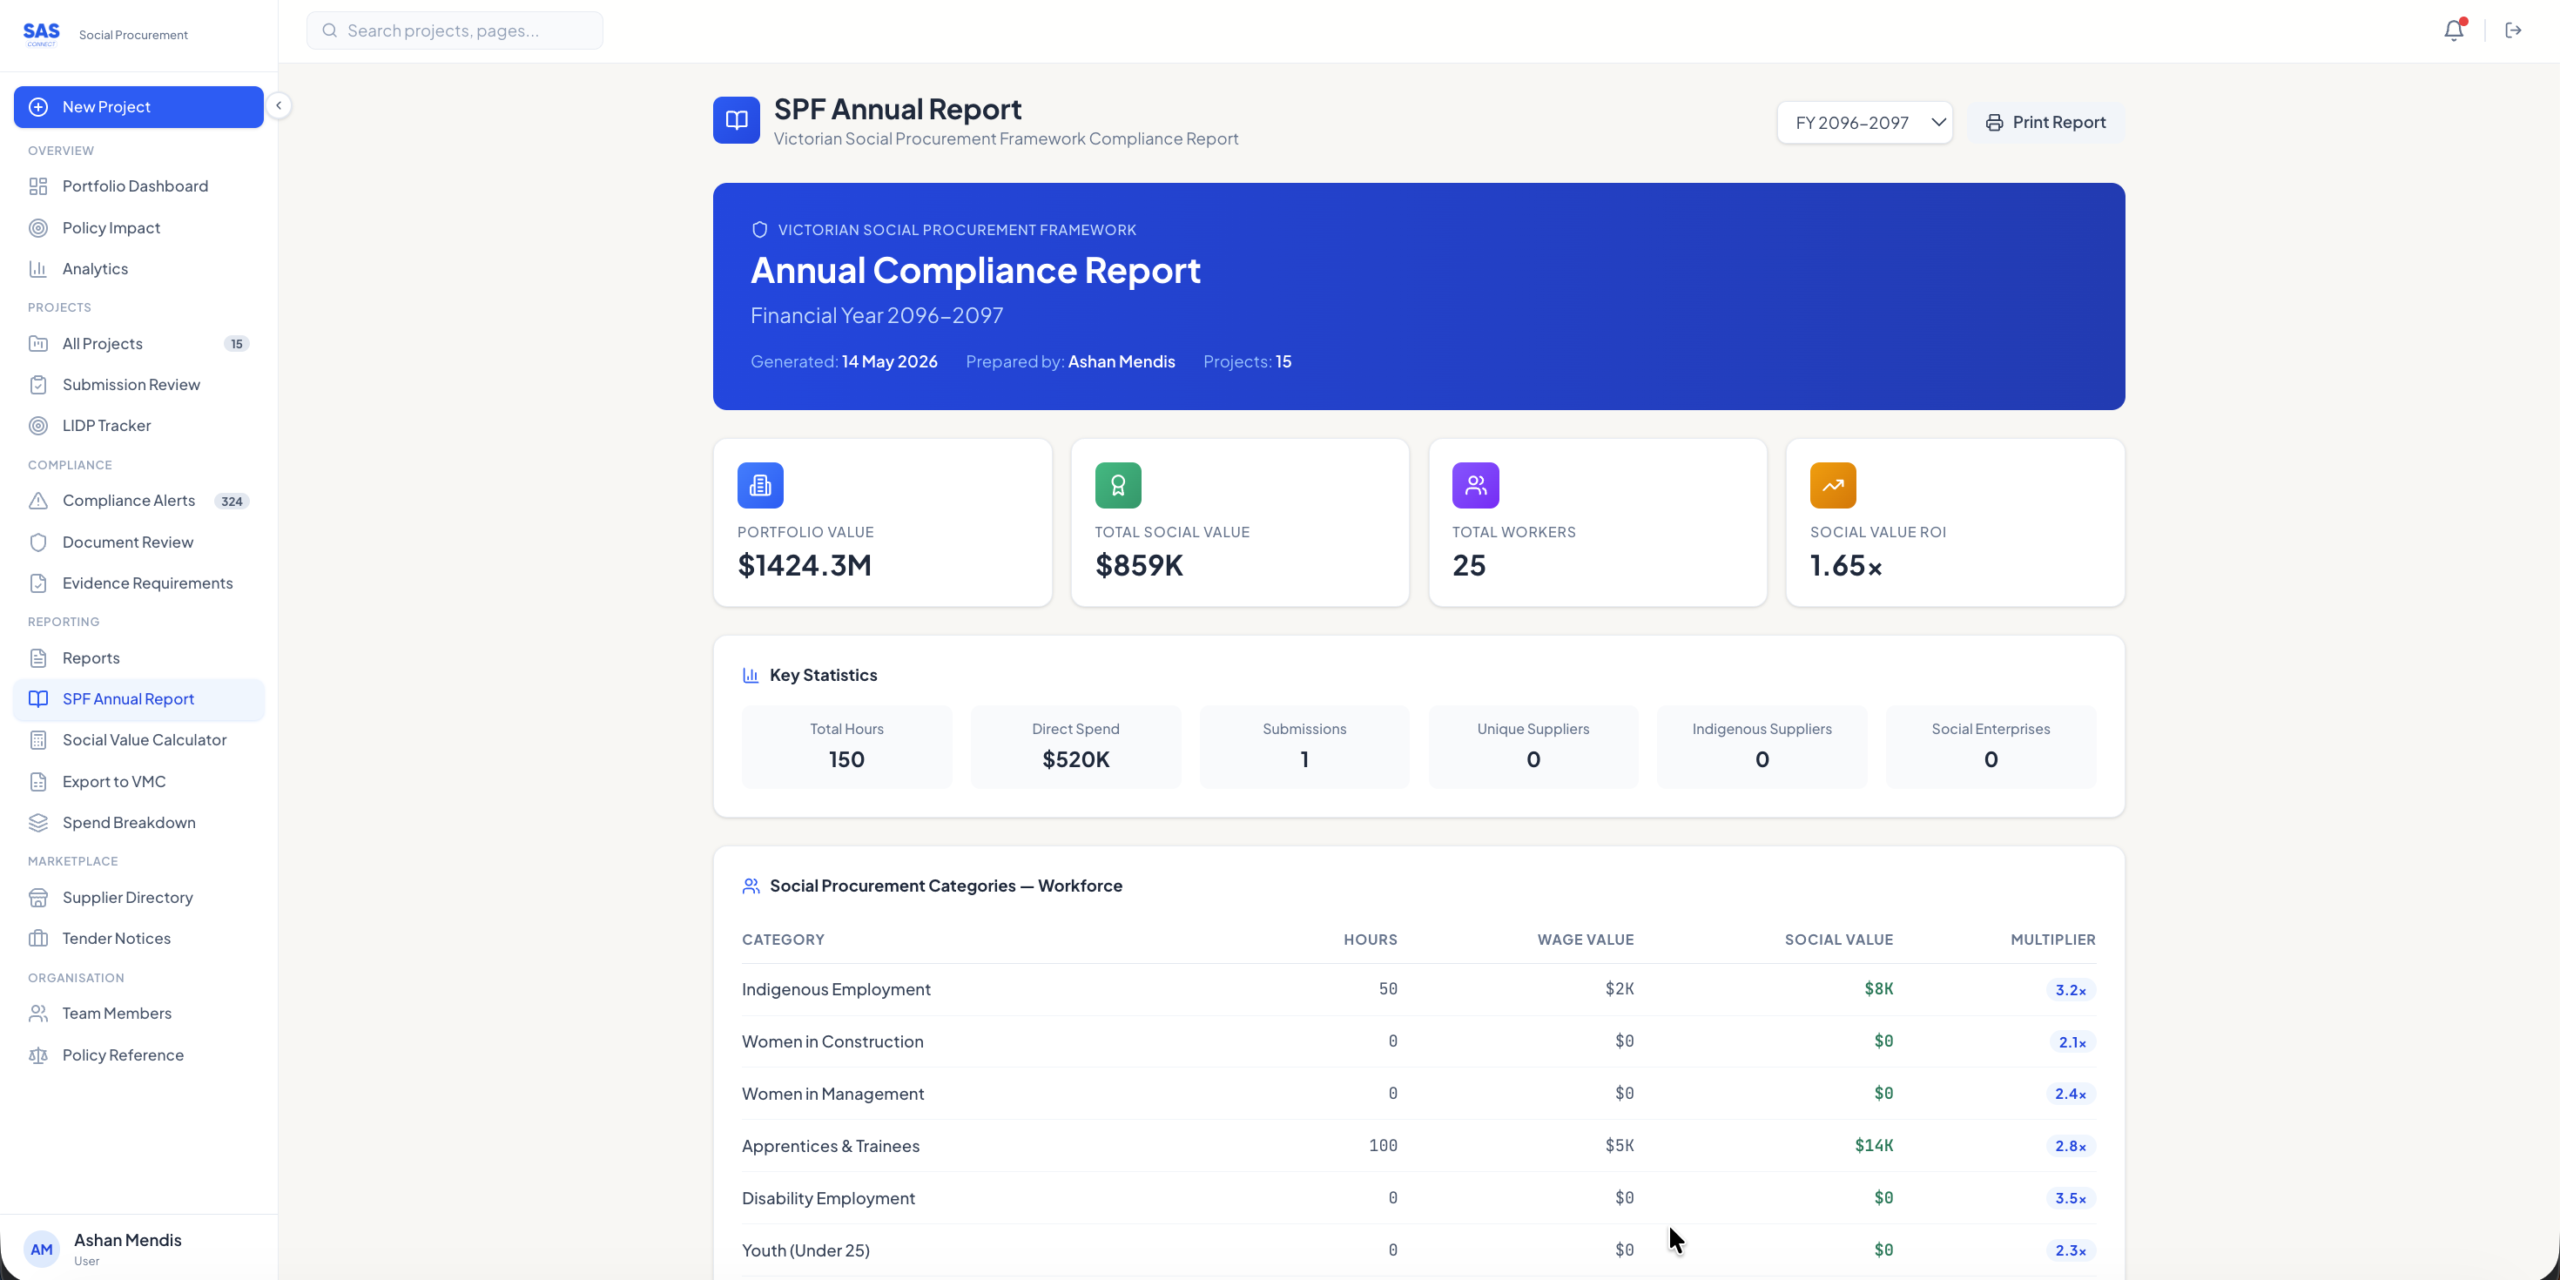Click the WAGE VALUE column header
The width and height of the screenshot is (2560, 1280).
[x=1585, y=940]
